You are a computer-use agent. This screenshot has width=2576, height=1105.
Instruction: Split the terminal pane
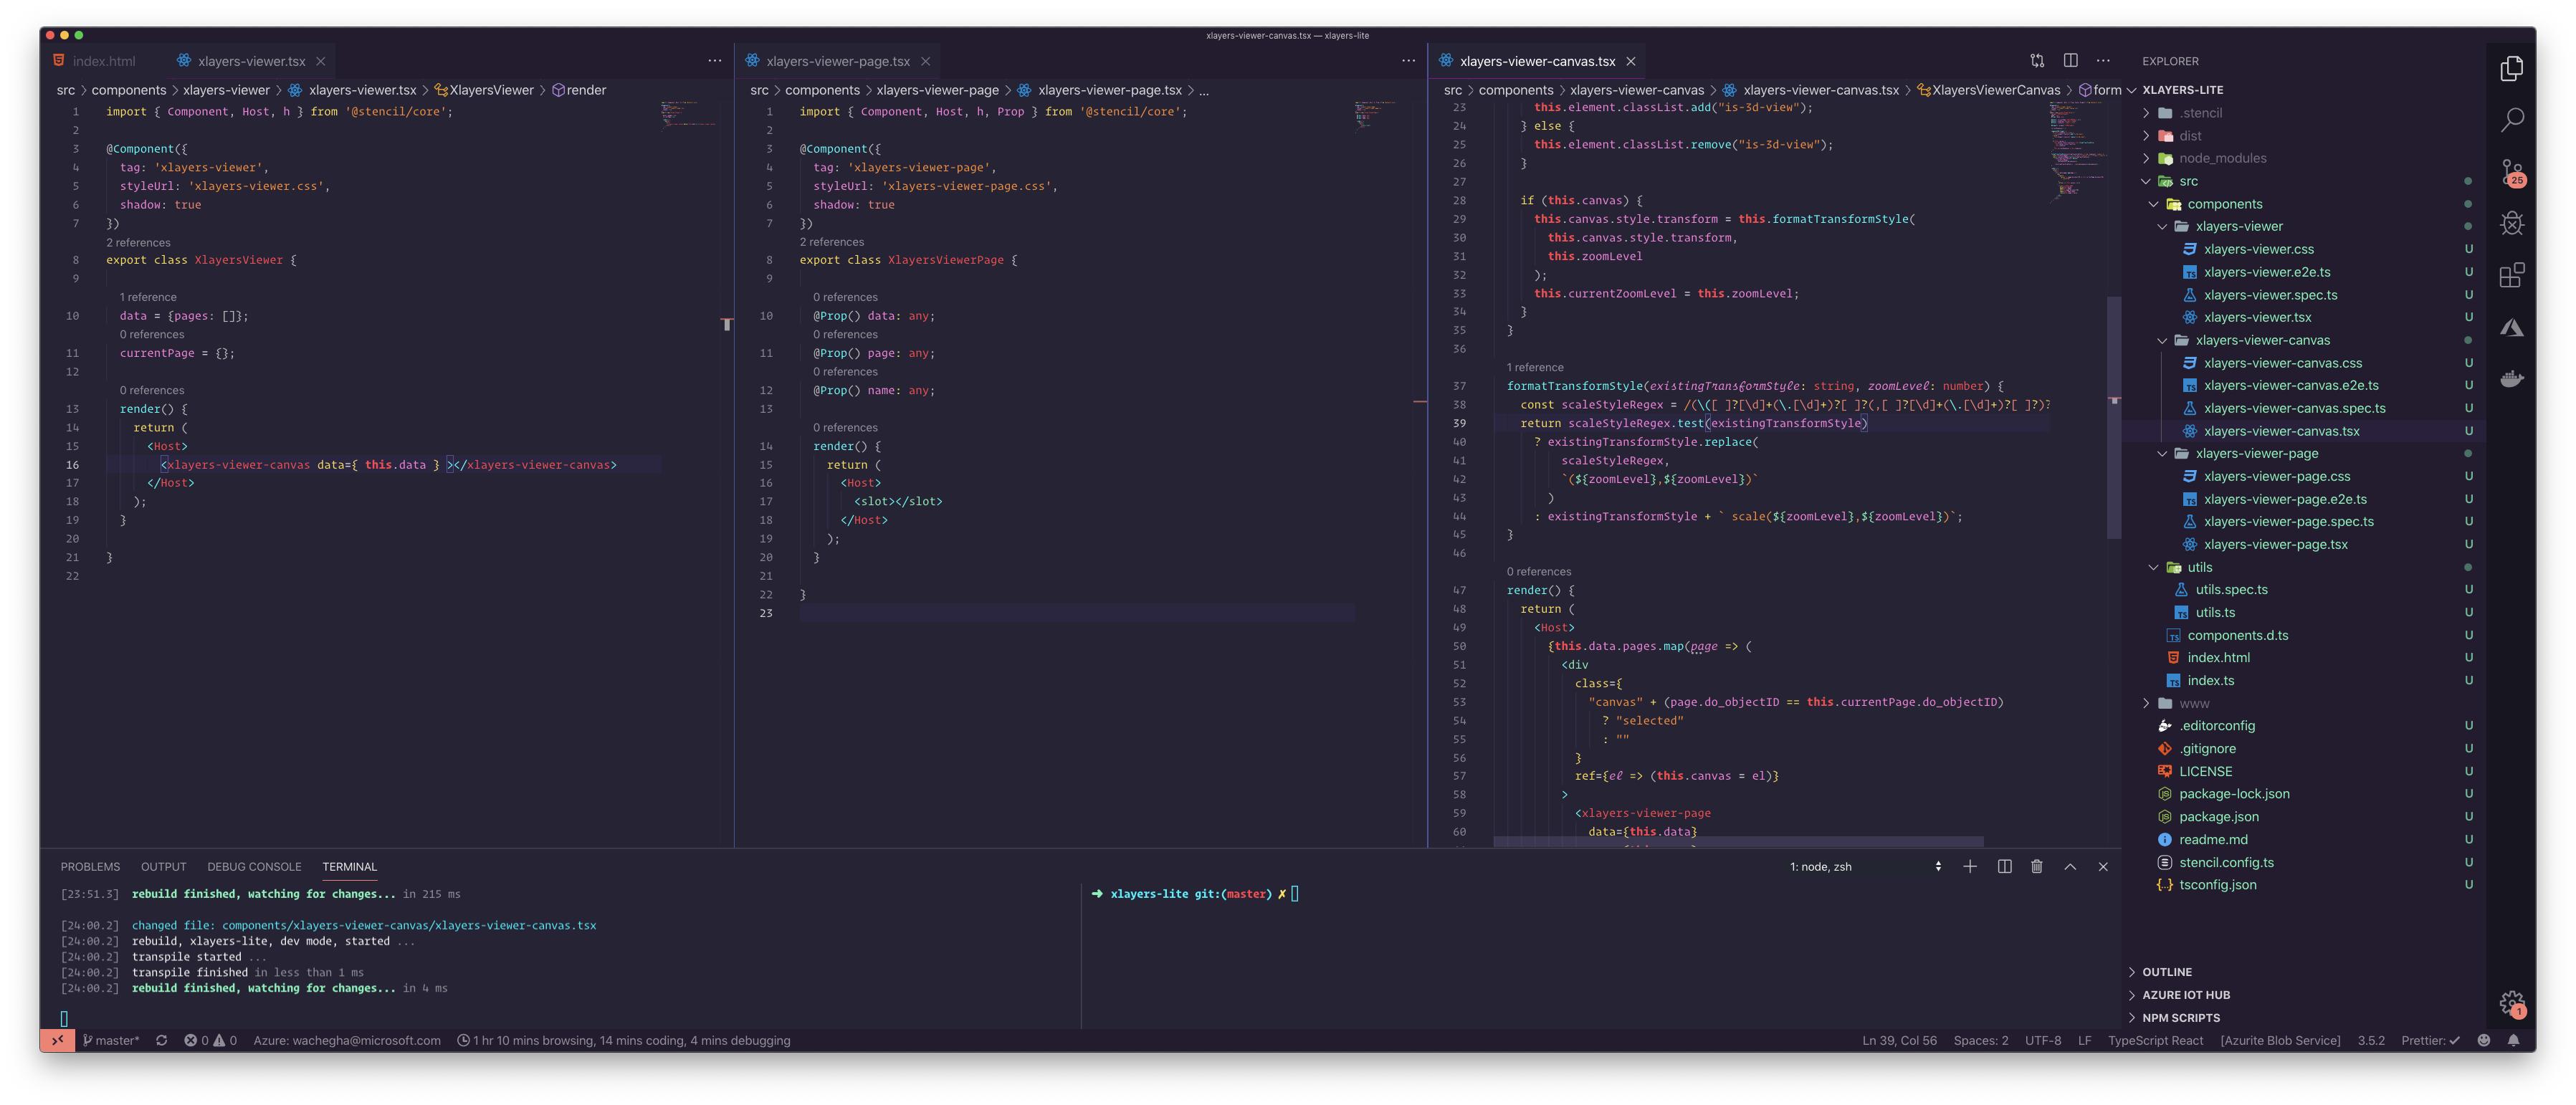2004,867
